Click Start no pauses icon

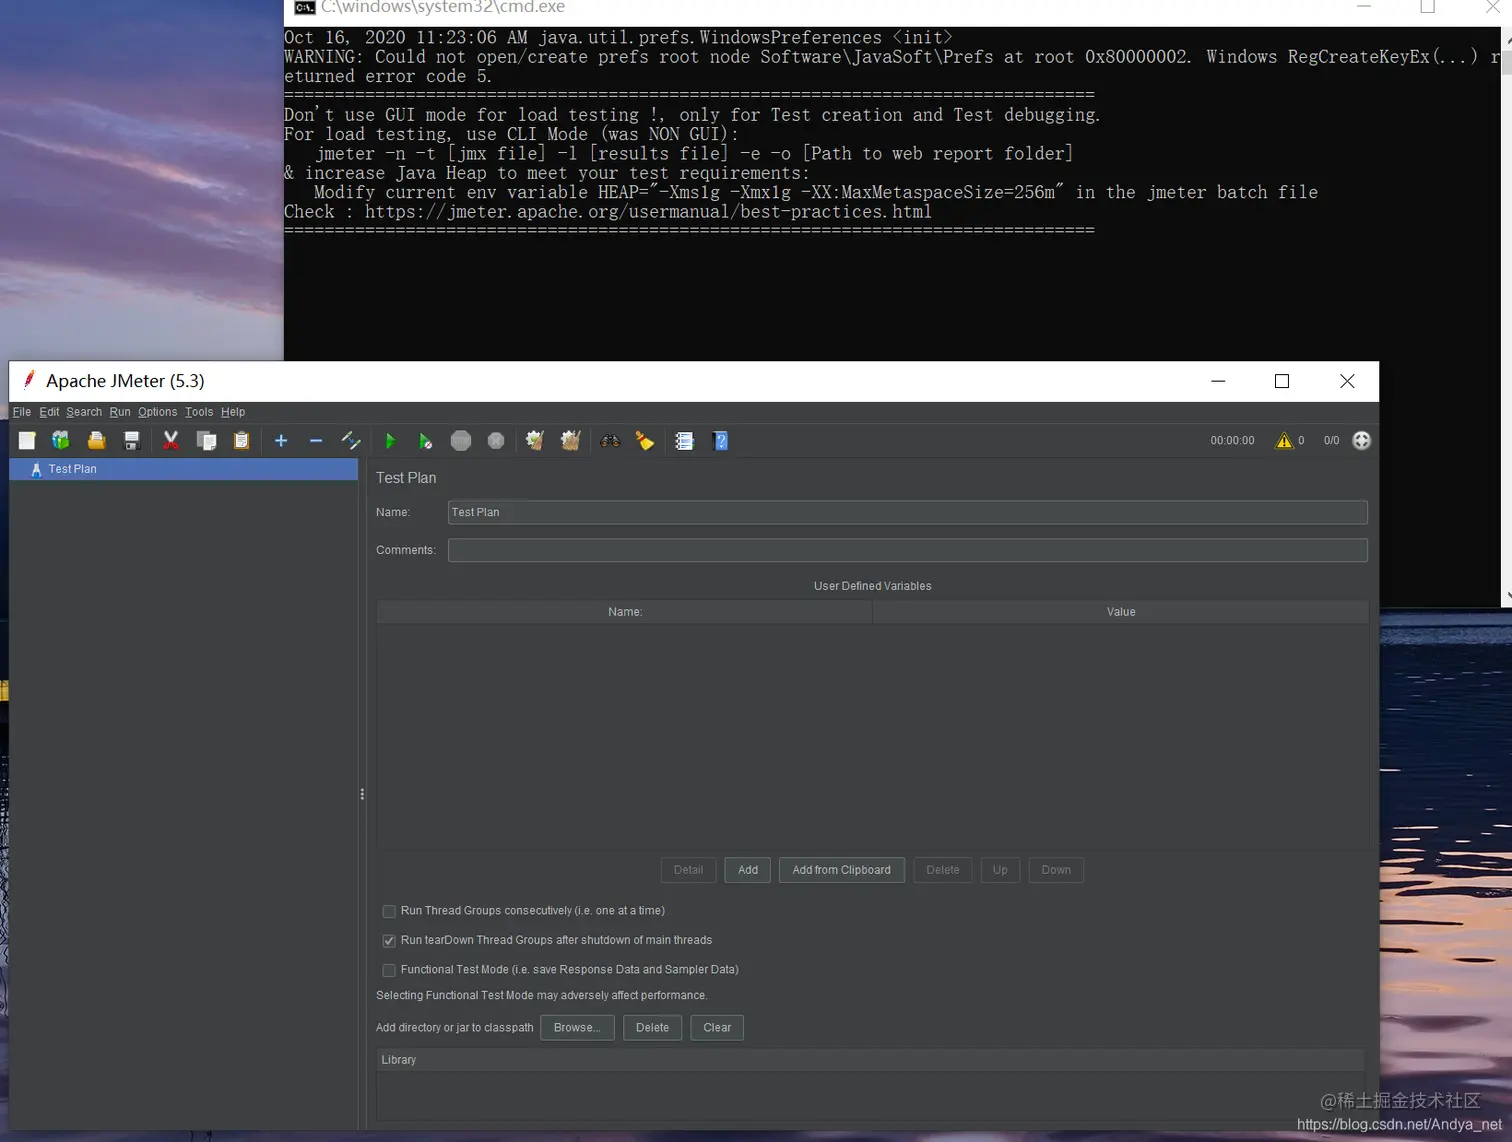coord(425,441)
